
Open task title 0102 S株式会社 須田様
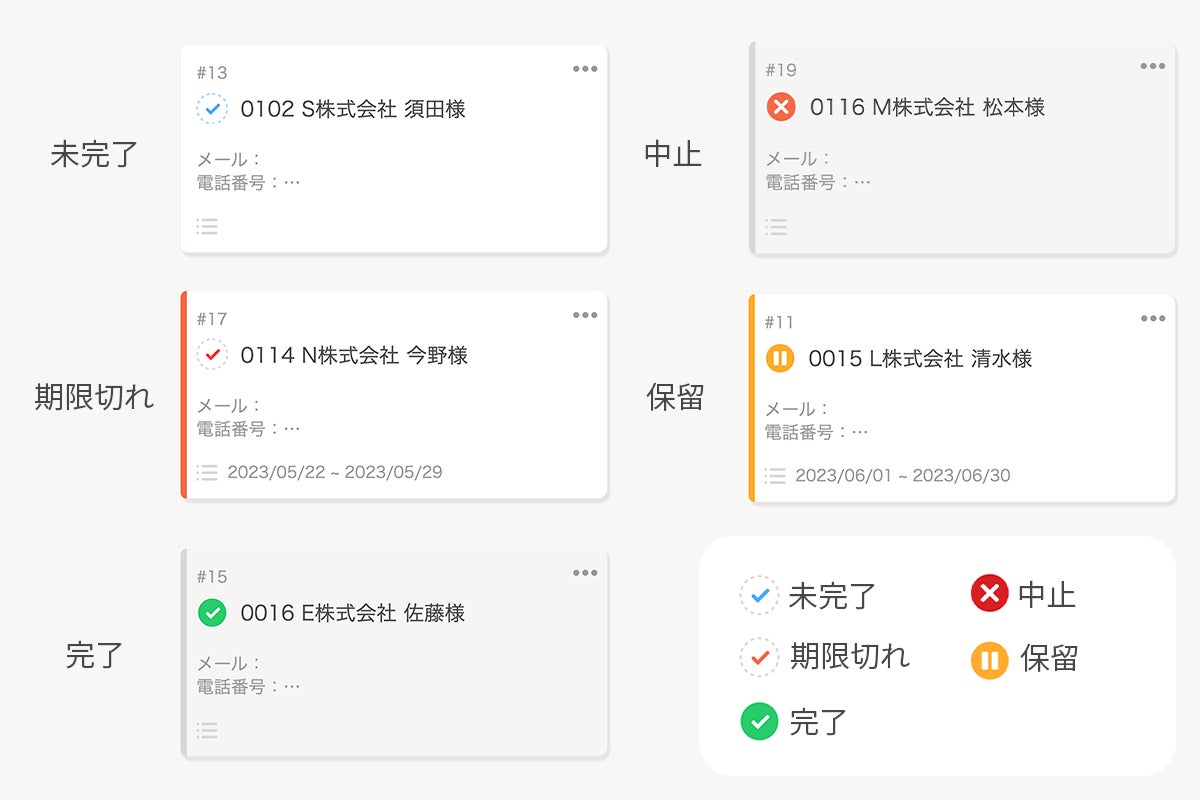pos(353,109)
